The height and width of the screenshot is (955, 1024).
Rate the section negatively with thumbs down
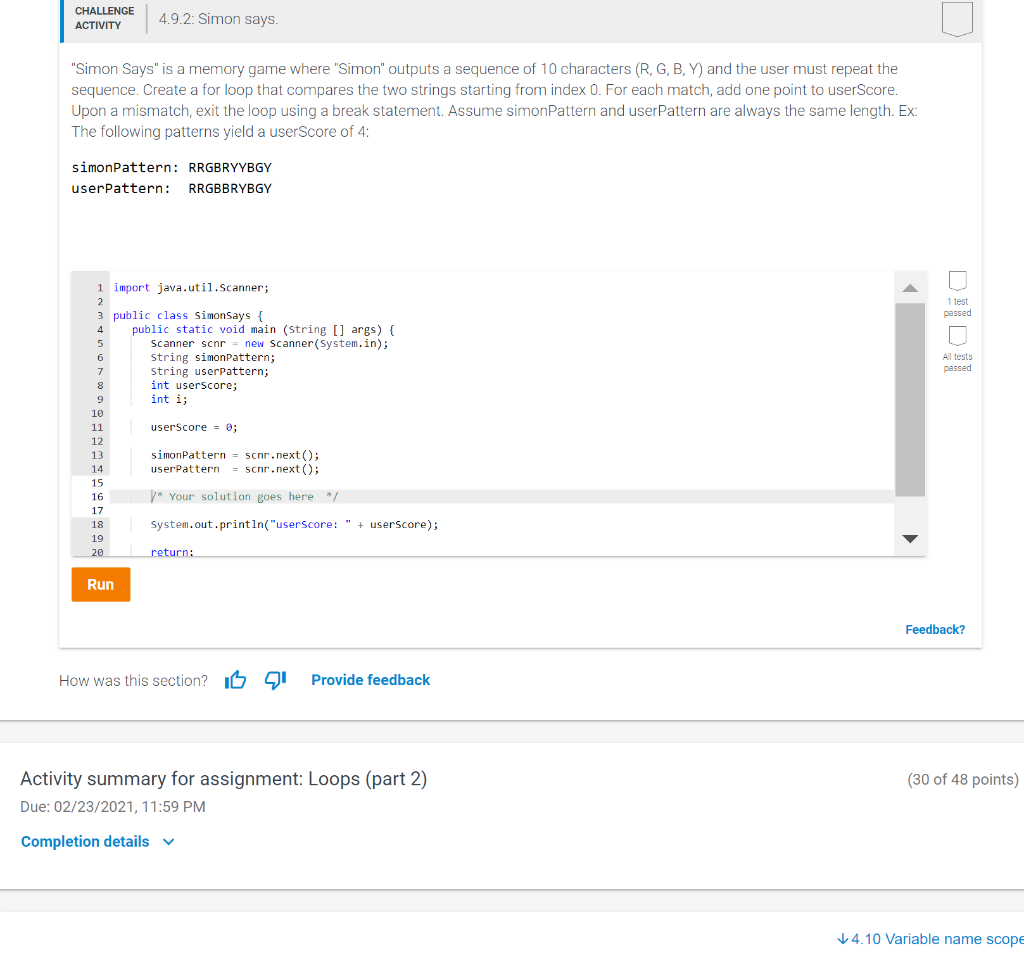274,679
